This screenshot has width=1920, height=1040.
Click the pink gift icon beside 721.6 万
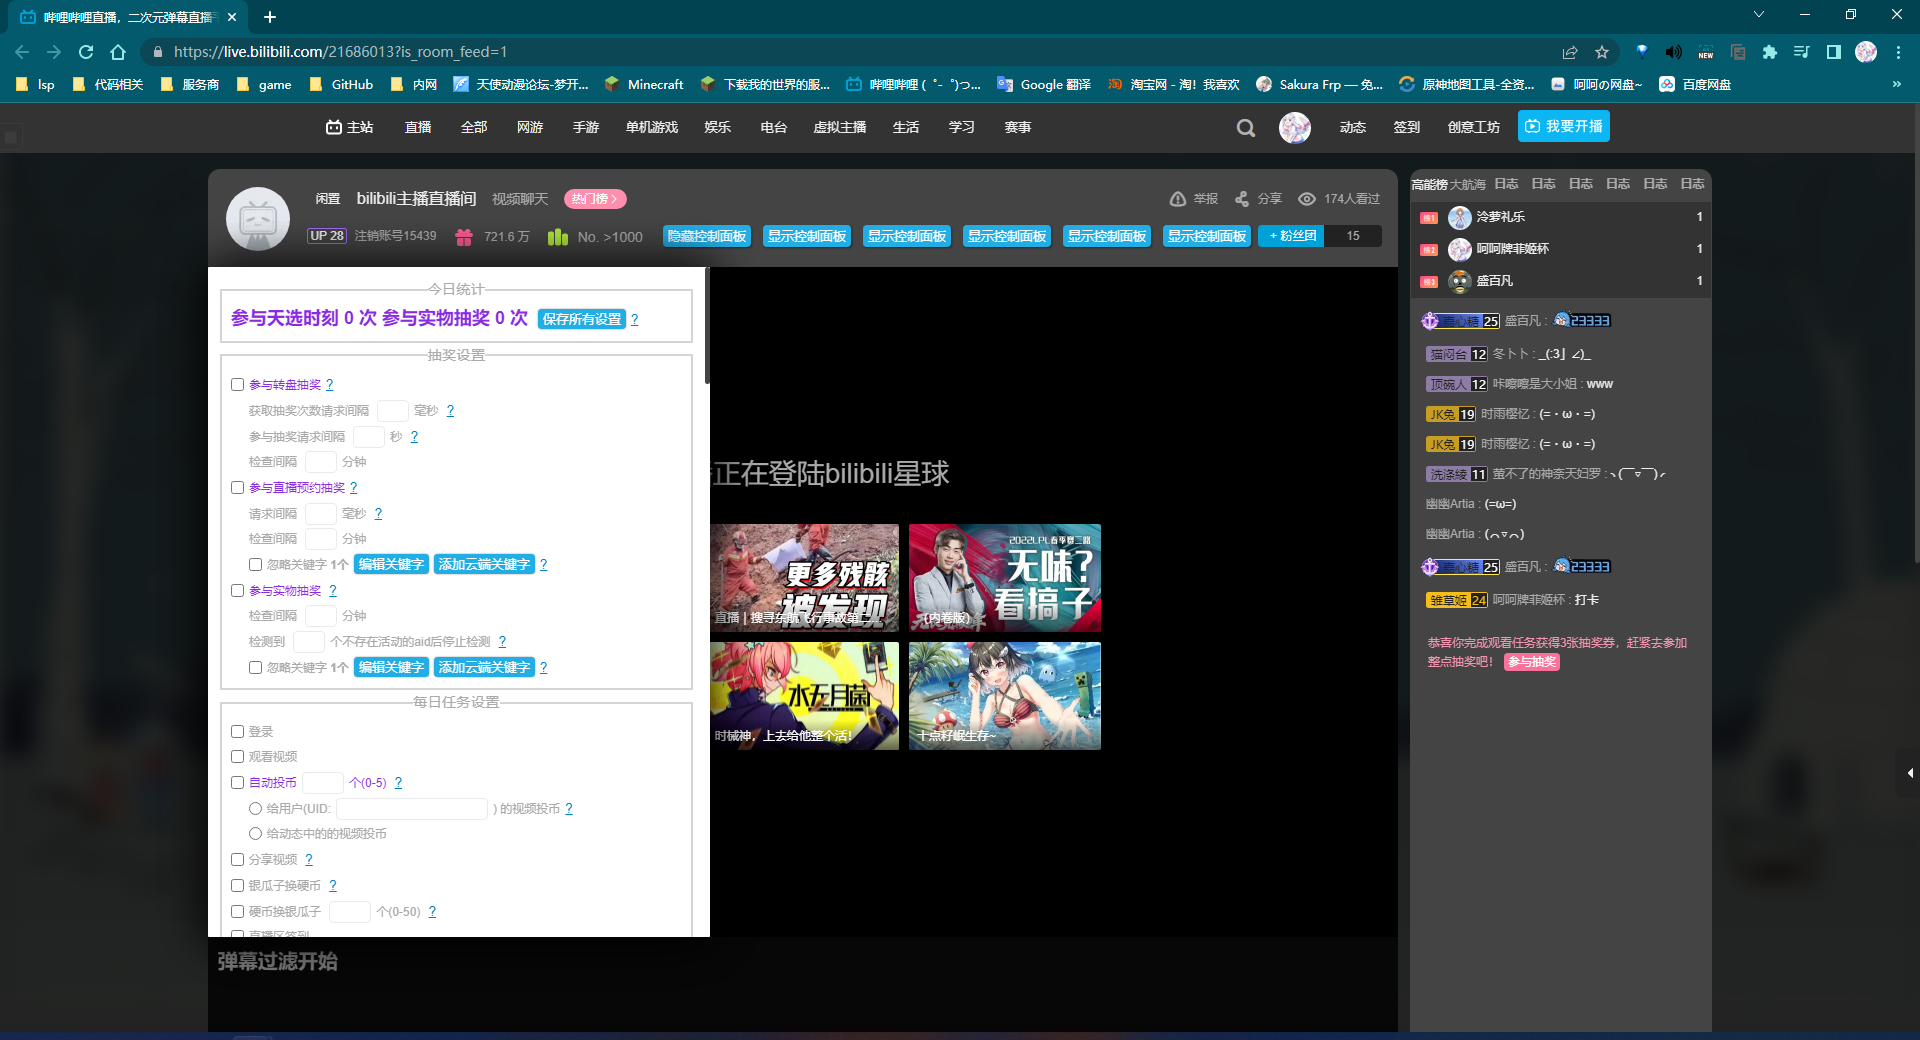[464, 237]
